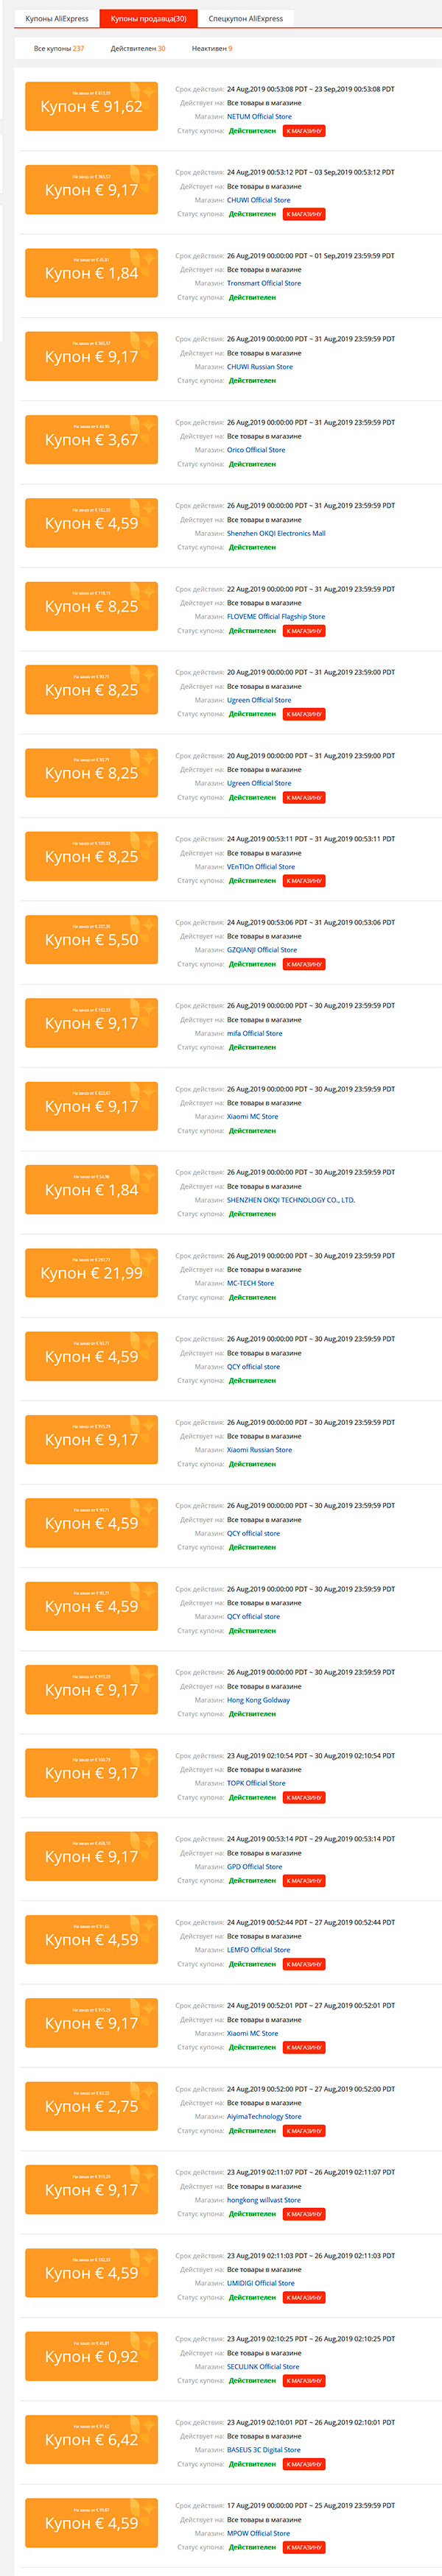The height and width of the screenshot is (2576, 442).
Task: Select the Купоны продавца(30) tab
Action: (148, 19)
